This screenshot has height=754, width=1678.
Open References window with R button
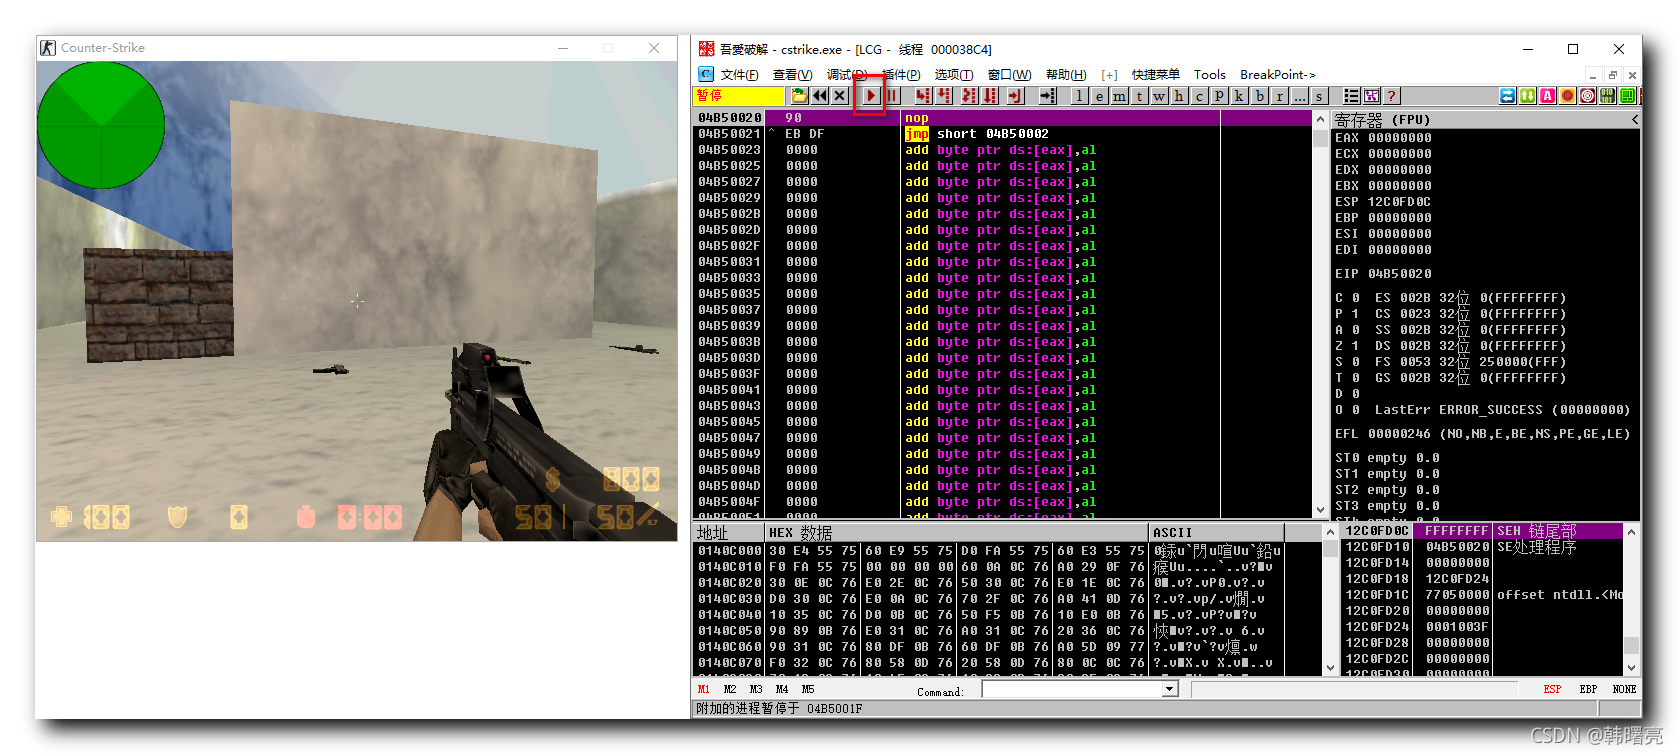tap(1280, 96)
